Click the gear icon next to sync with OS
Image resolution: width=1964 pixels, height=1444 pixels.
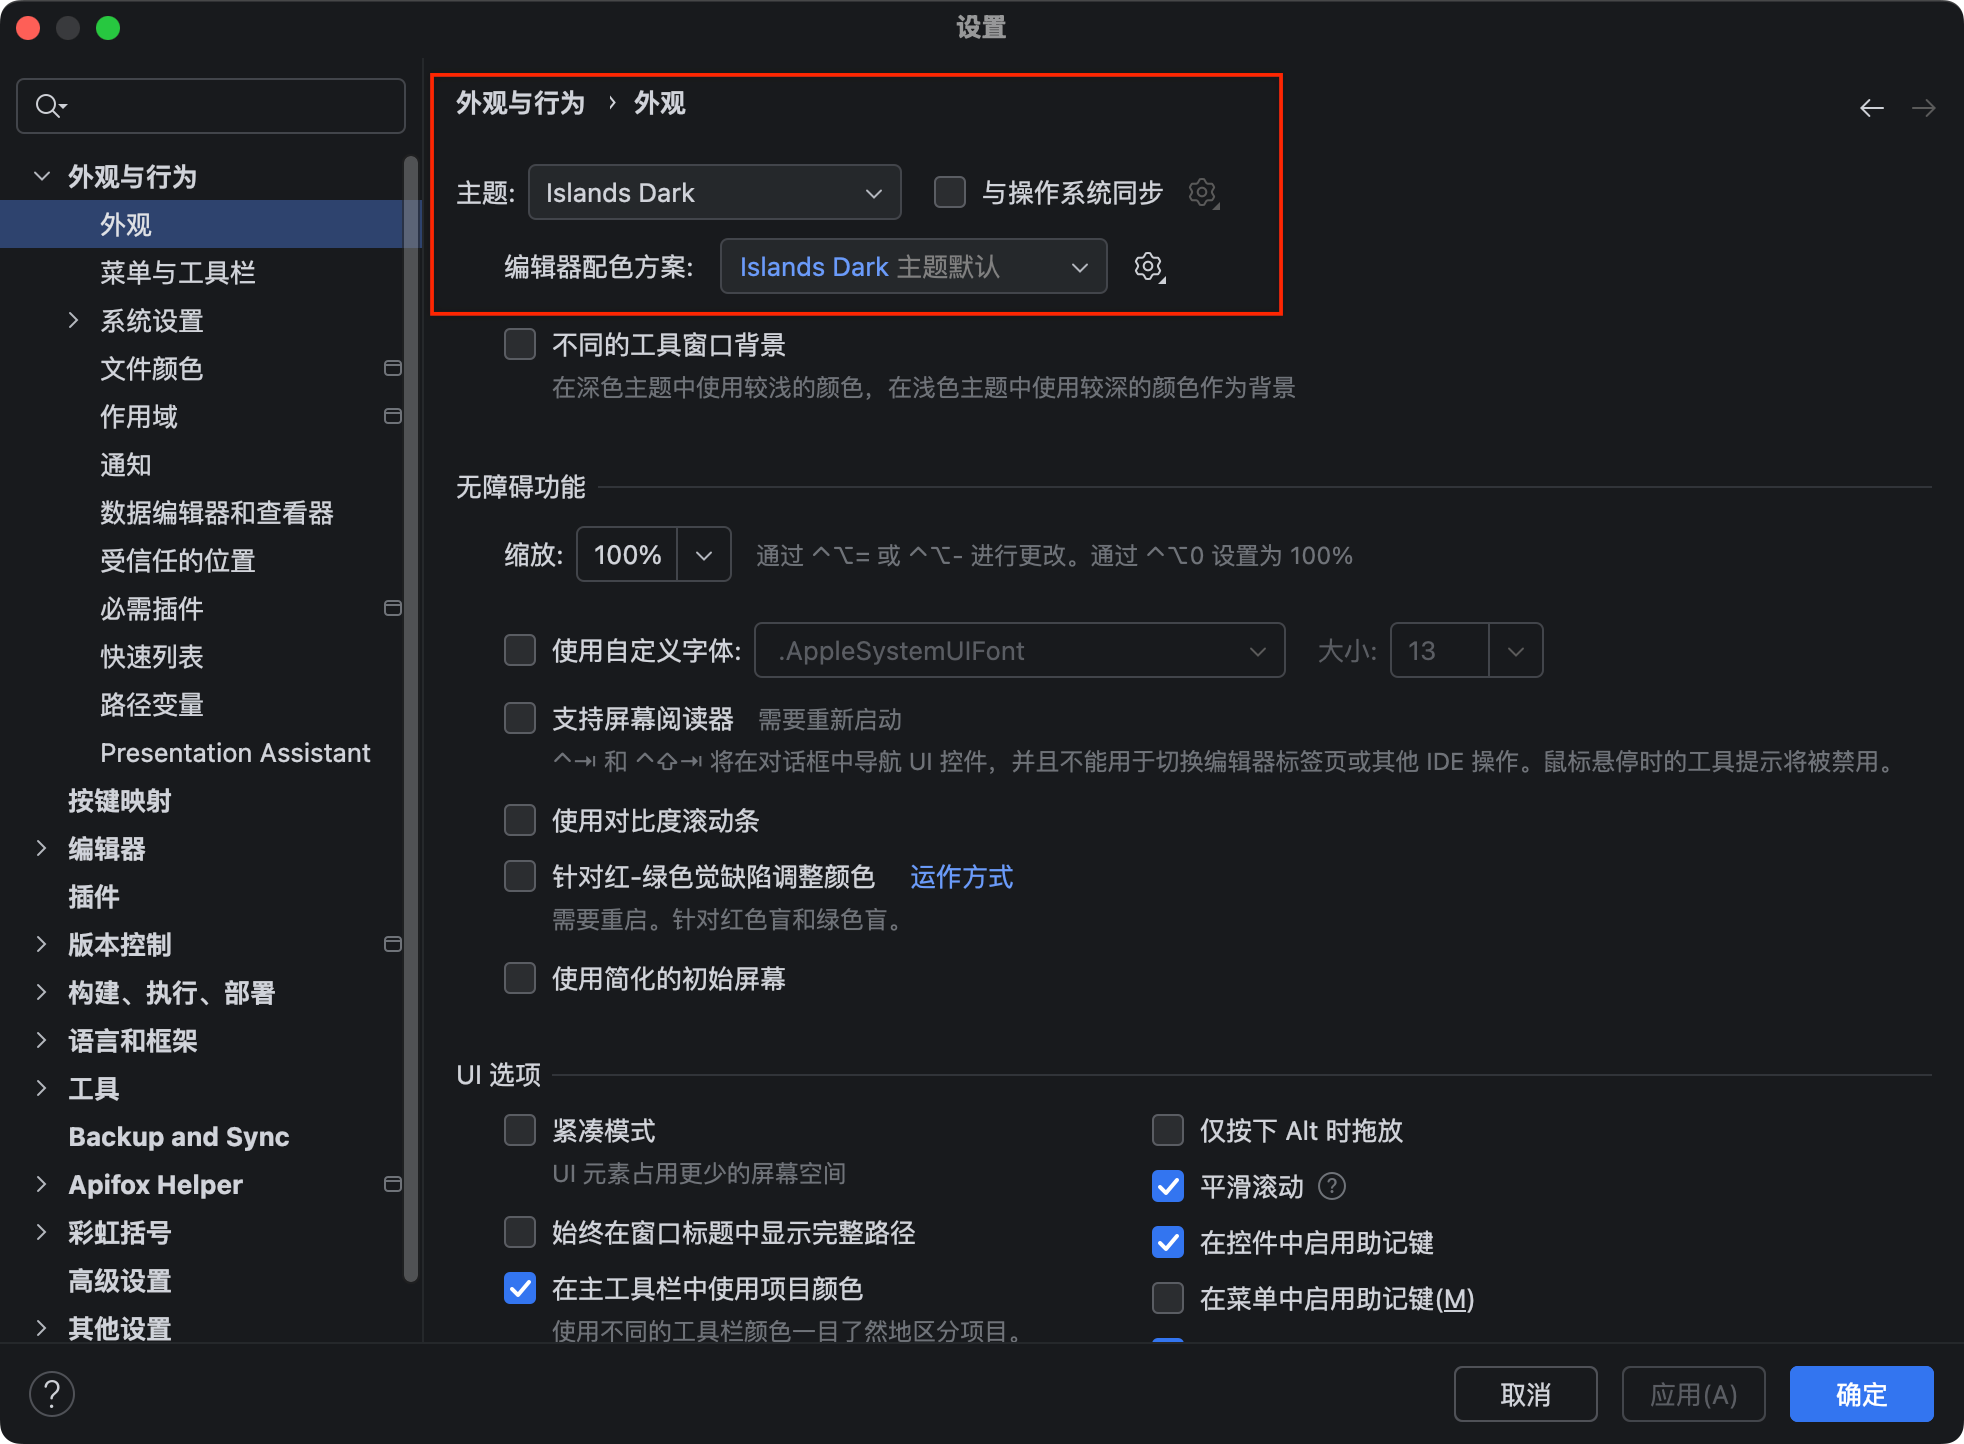coord(1202,192)
